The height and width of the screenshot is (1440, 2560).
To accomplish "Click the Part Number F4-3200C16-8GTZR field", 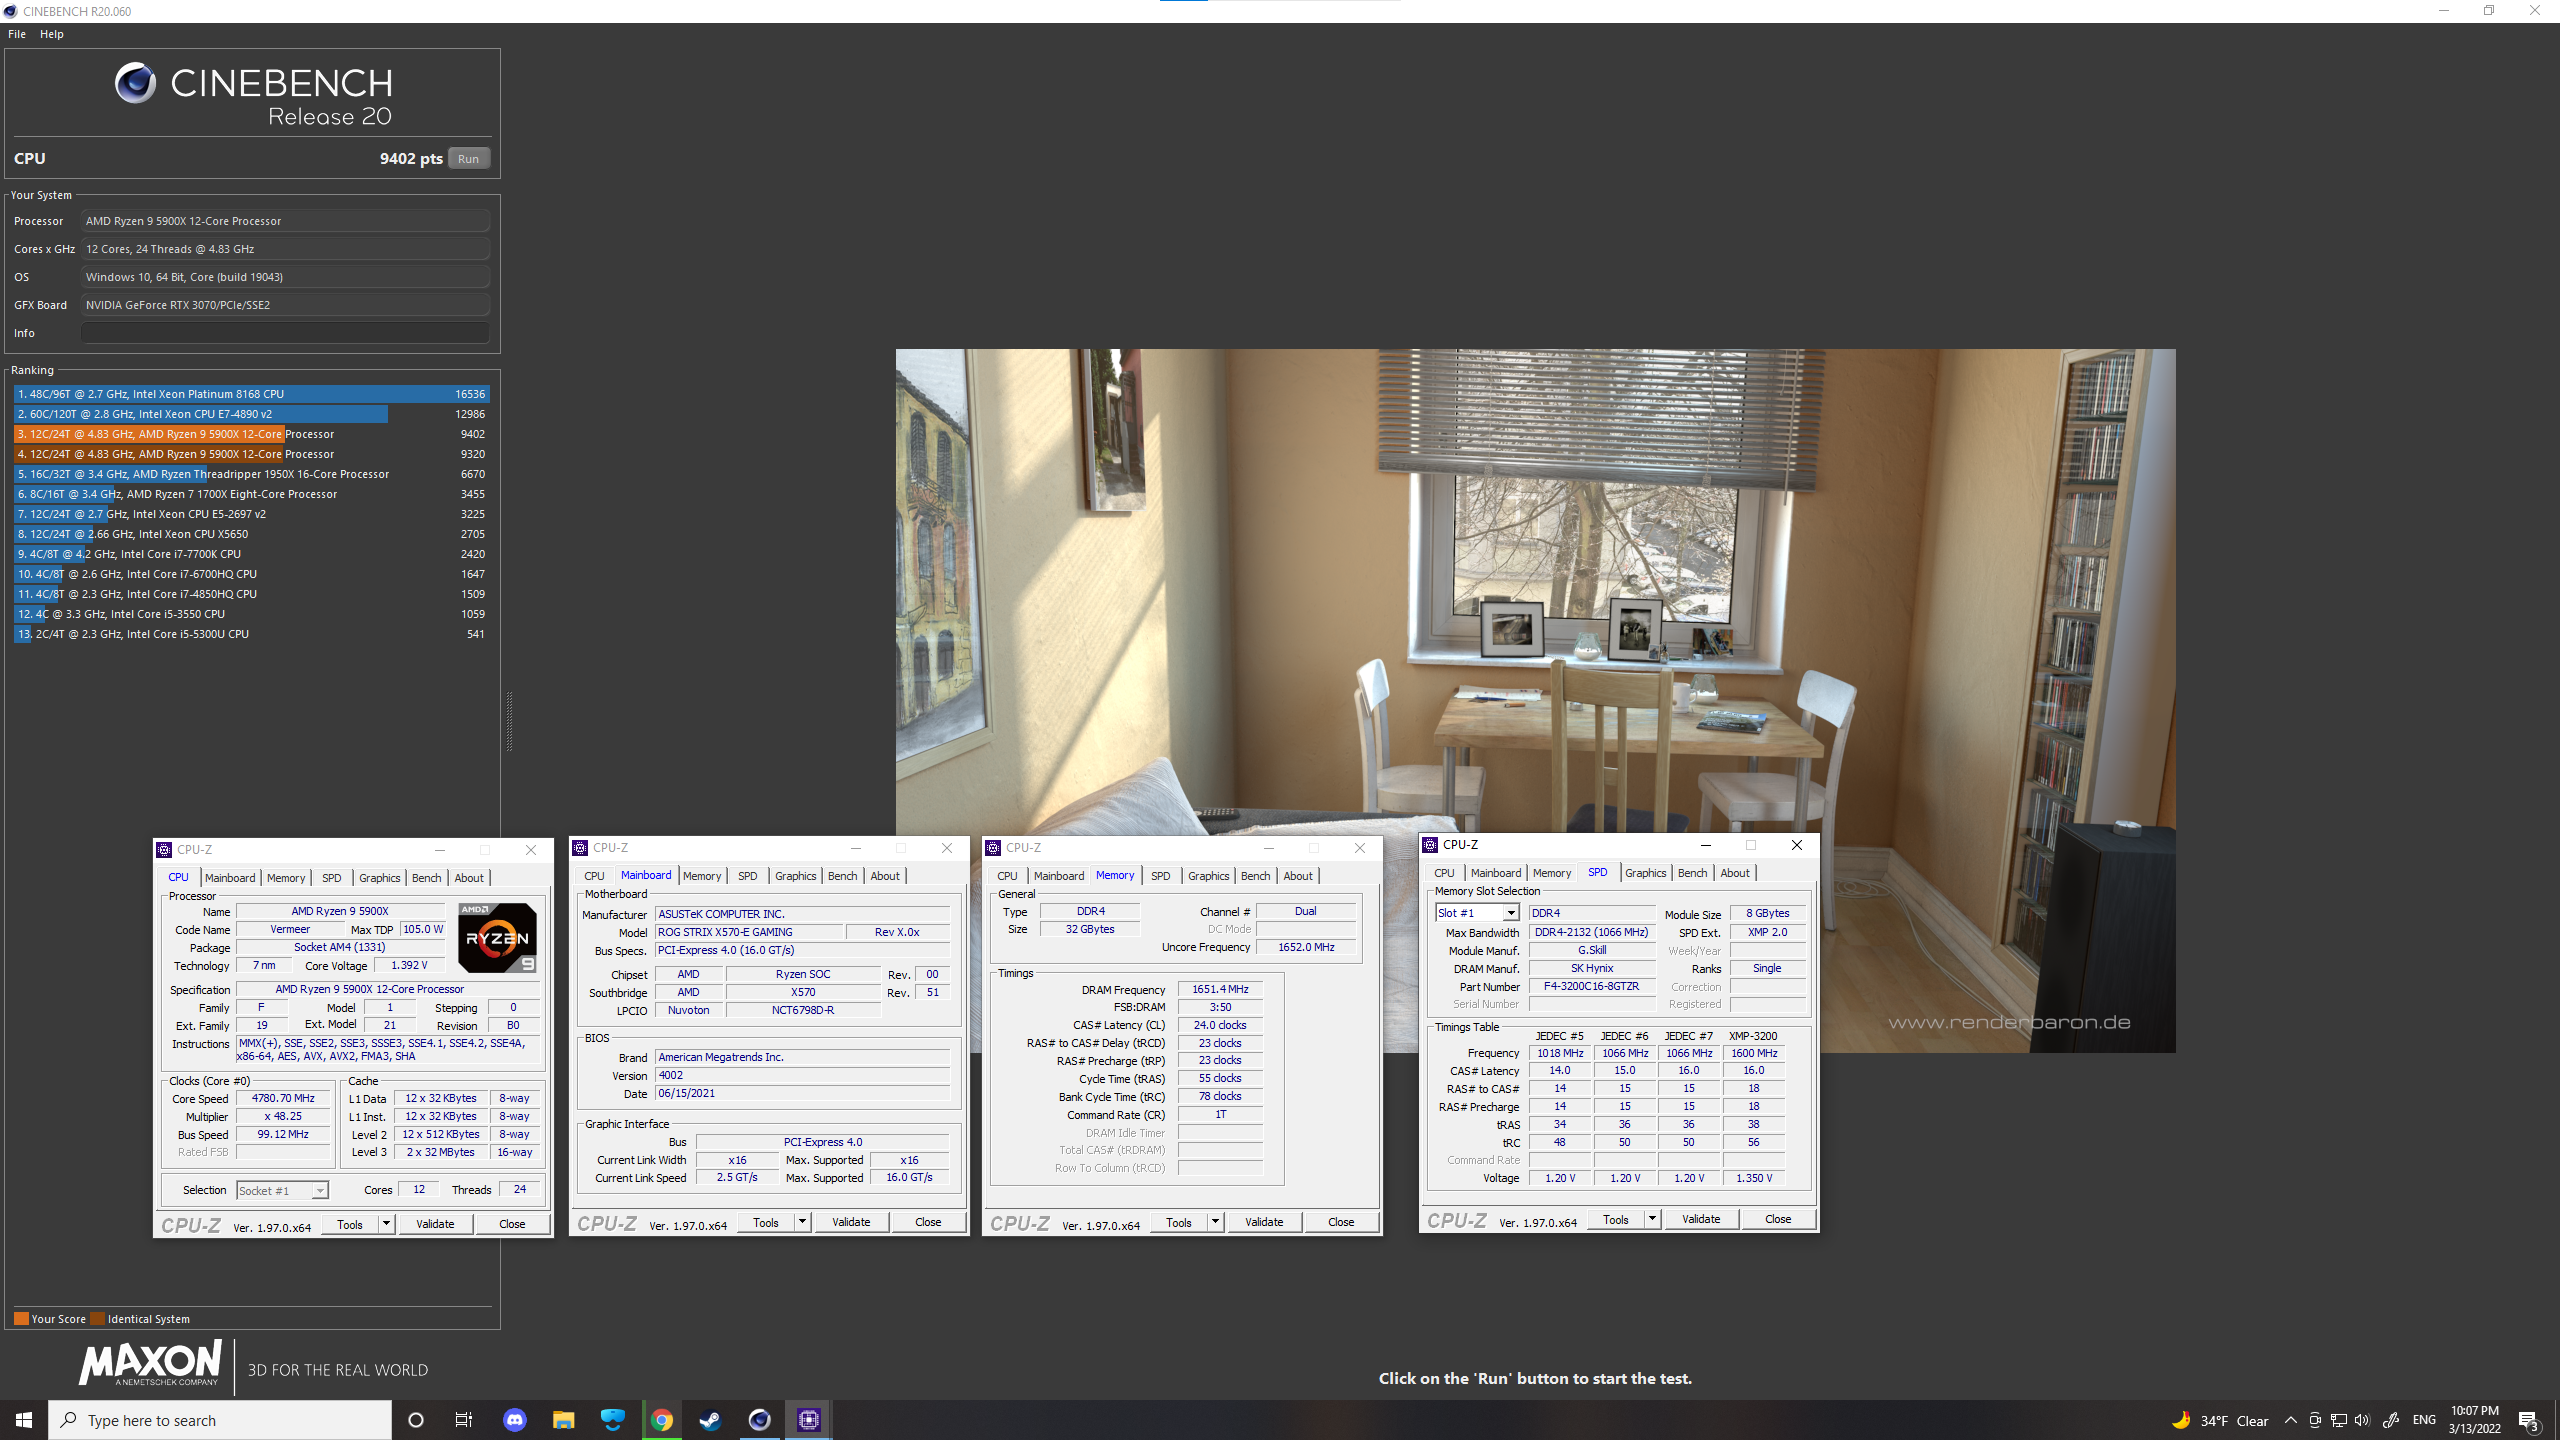I will pyautogui.click(x=1592, y=986).
